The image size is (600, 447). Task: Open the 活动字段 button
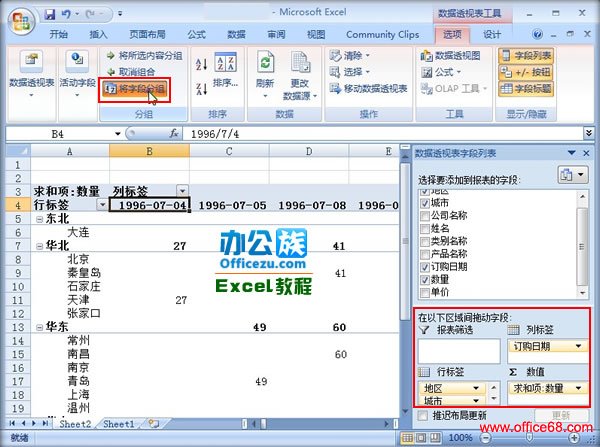pyautogui.click(x=77, y=73)
